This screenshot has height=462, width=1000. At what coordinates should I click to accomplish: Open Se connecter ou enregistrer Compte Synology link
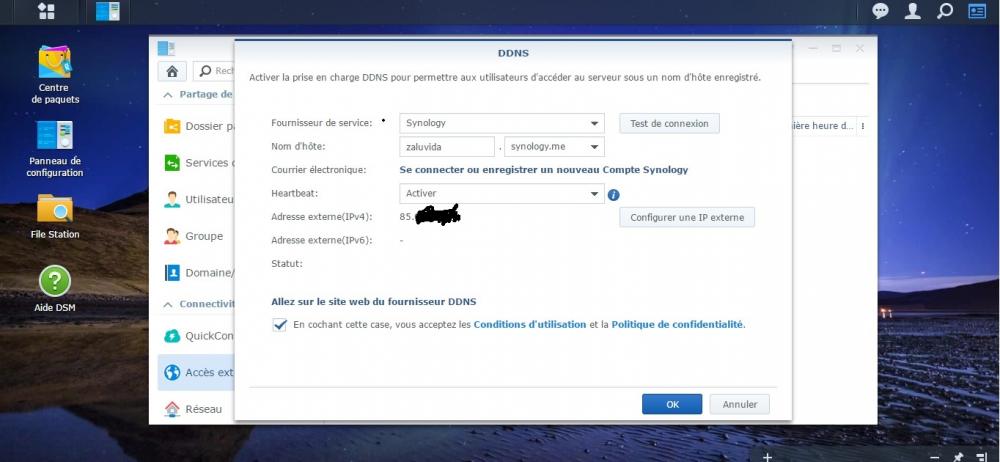543,170
